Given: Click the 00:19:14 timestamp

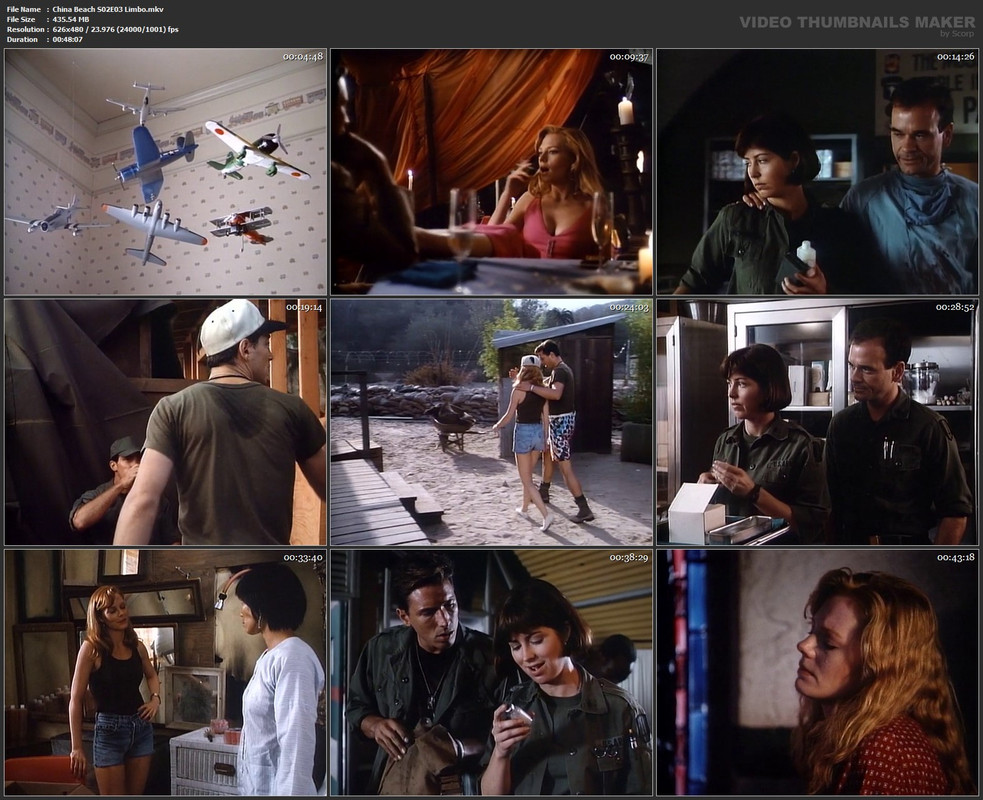Looking at the screenshot, I should click(303, 307).
